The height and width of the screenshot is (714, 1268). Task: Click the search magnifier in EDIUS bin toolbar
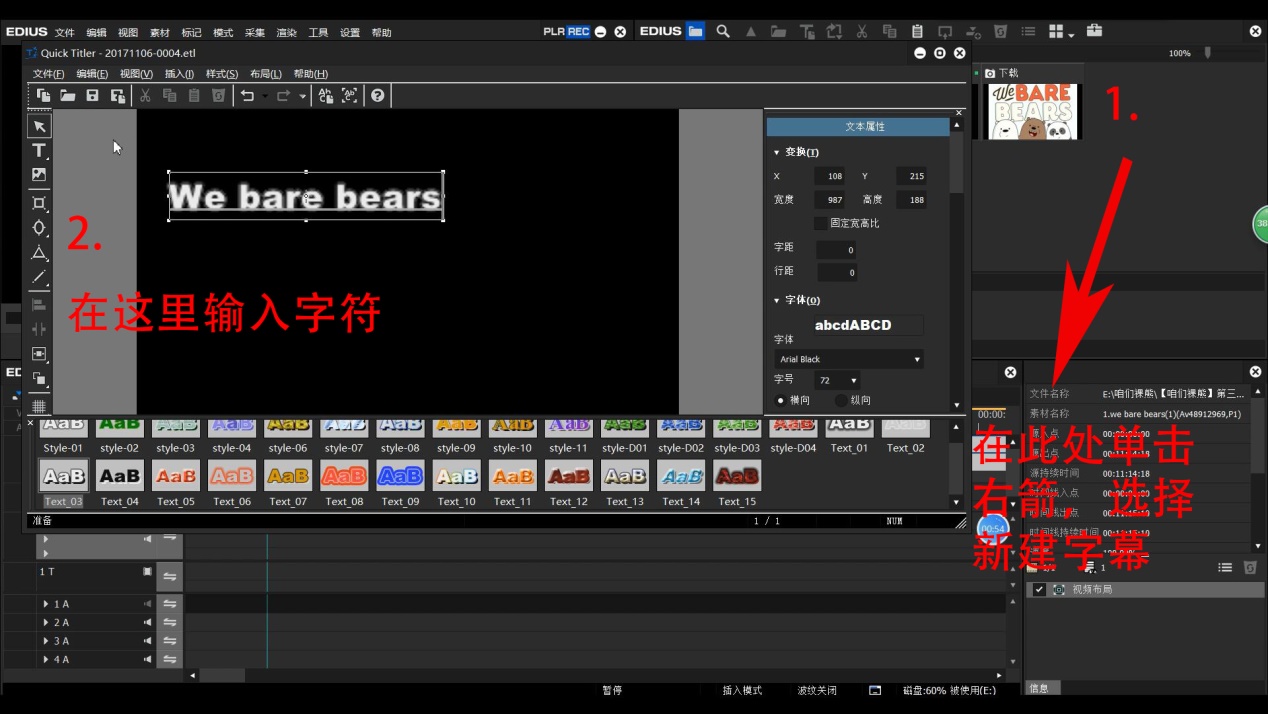tap(723, 31)
